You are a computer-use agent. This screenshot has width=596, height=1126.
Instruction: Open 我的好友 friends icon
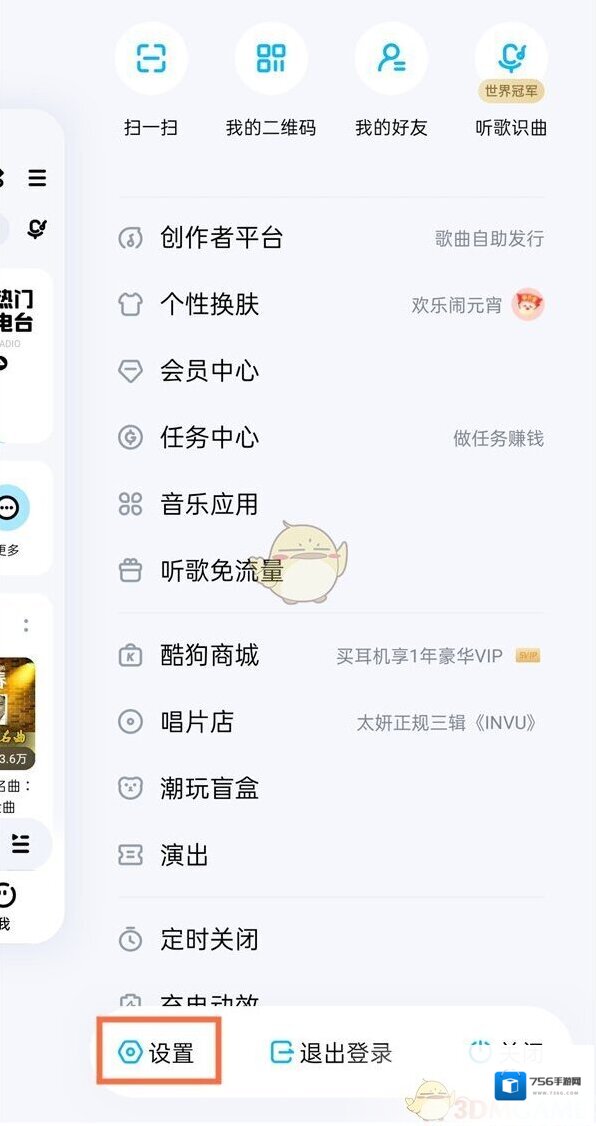click(x=391, y=59)
